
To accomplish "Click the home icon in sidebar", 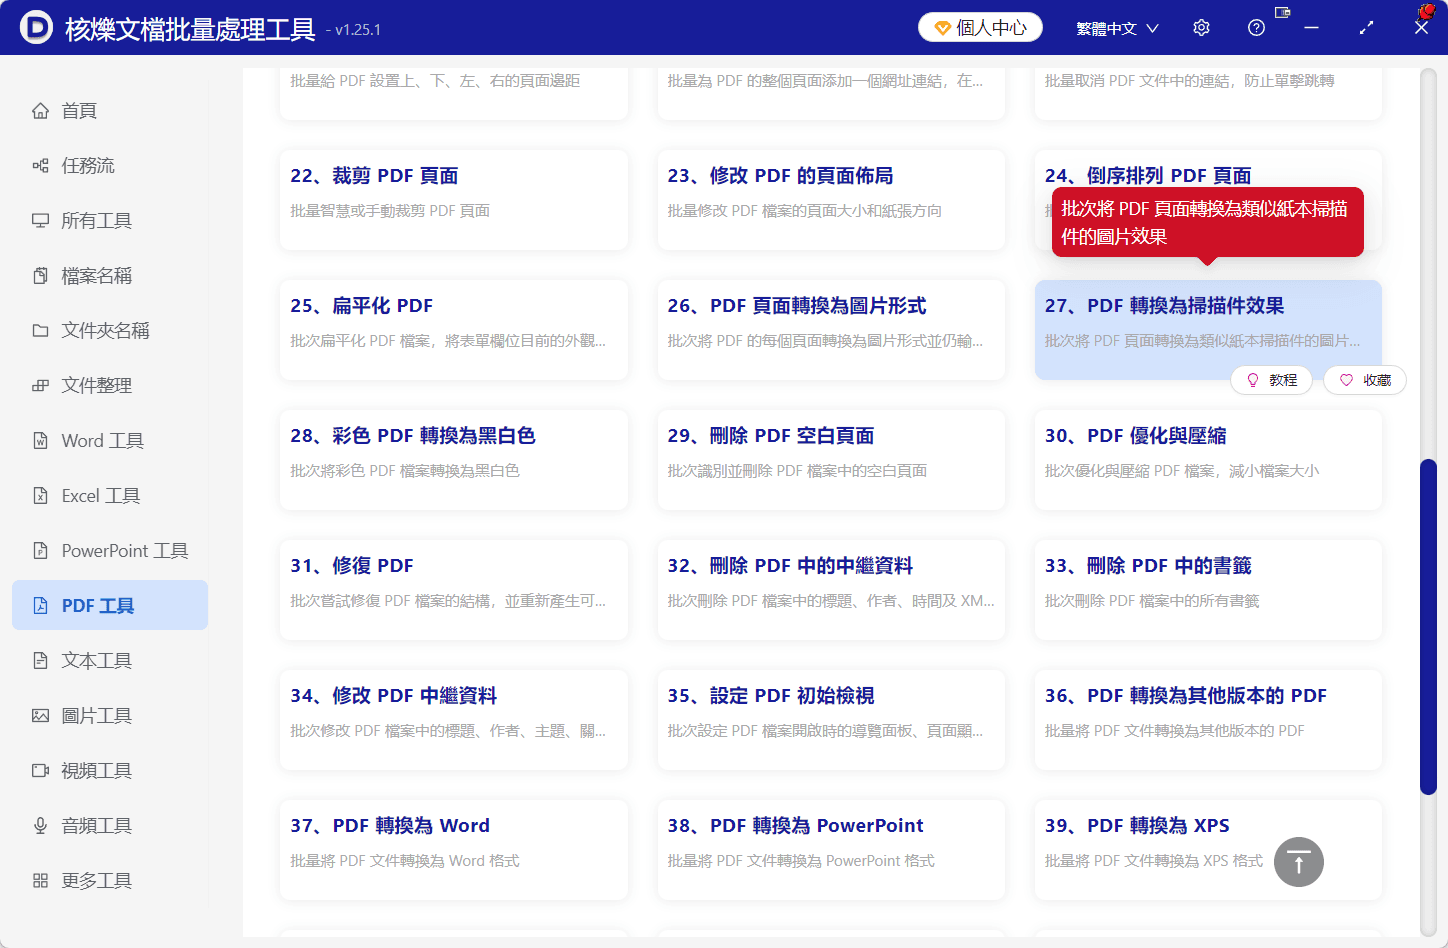I will pyautogui.click(x=40, y=111).
